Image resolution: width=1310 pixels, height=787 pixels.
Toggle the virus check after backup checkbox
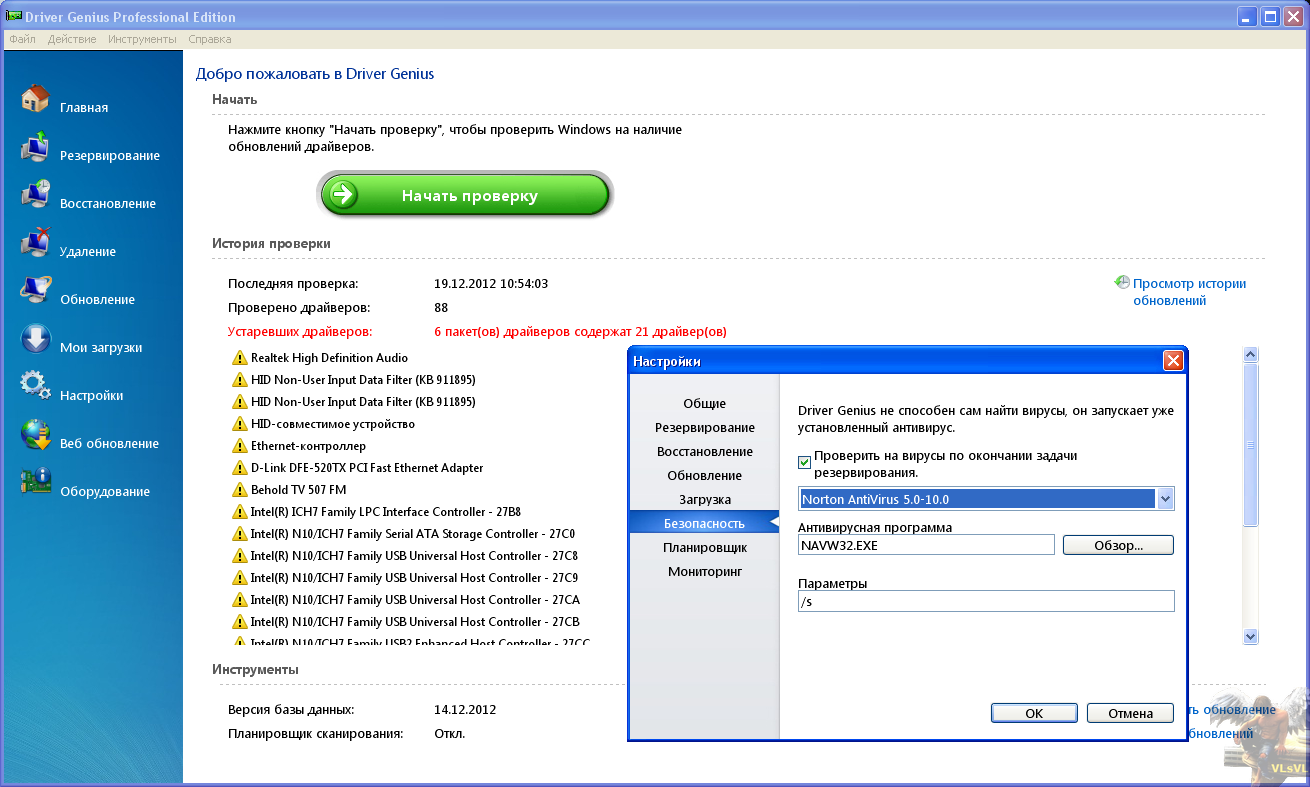(805, 463)
